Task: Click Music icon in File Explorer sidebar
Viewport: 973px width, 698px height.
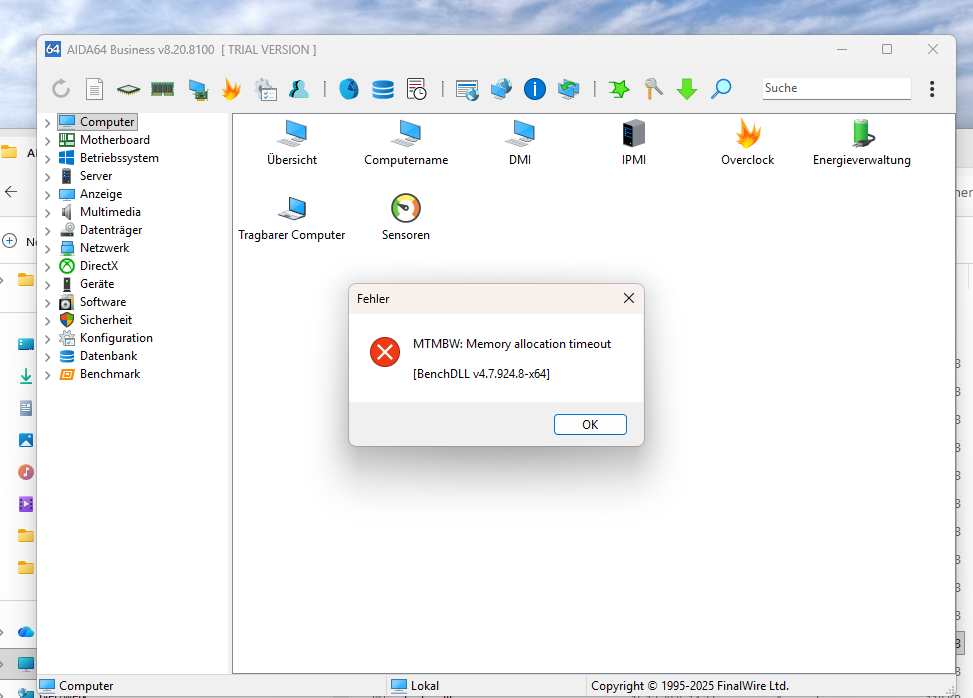Action: click(x=26, y=472)
